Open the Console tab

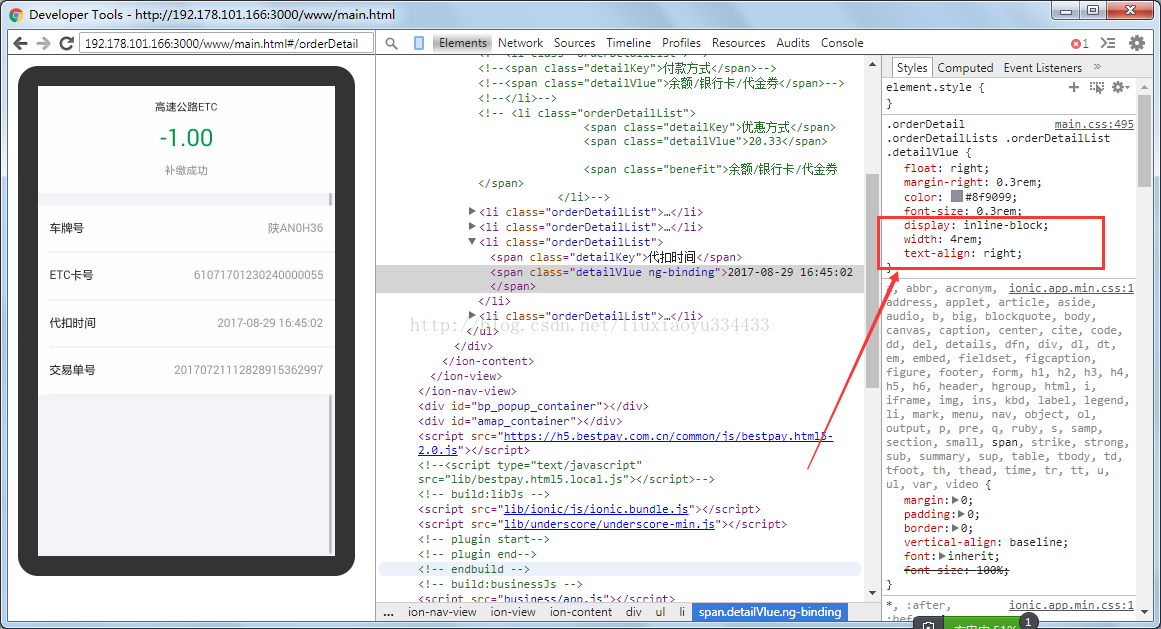click(842, 43)
